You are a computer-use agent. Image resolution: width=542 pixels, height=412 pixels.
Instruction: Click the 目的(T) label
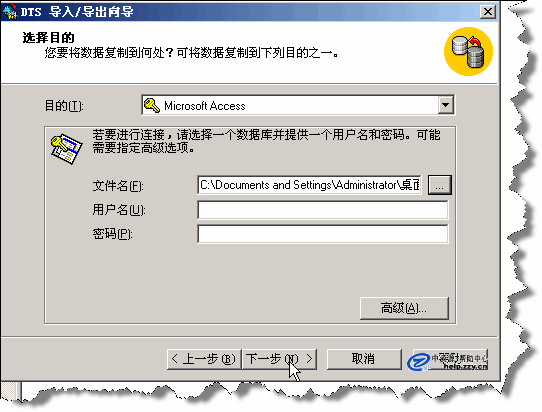[64, 105]
